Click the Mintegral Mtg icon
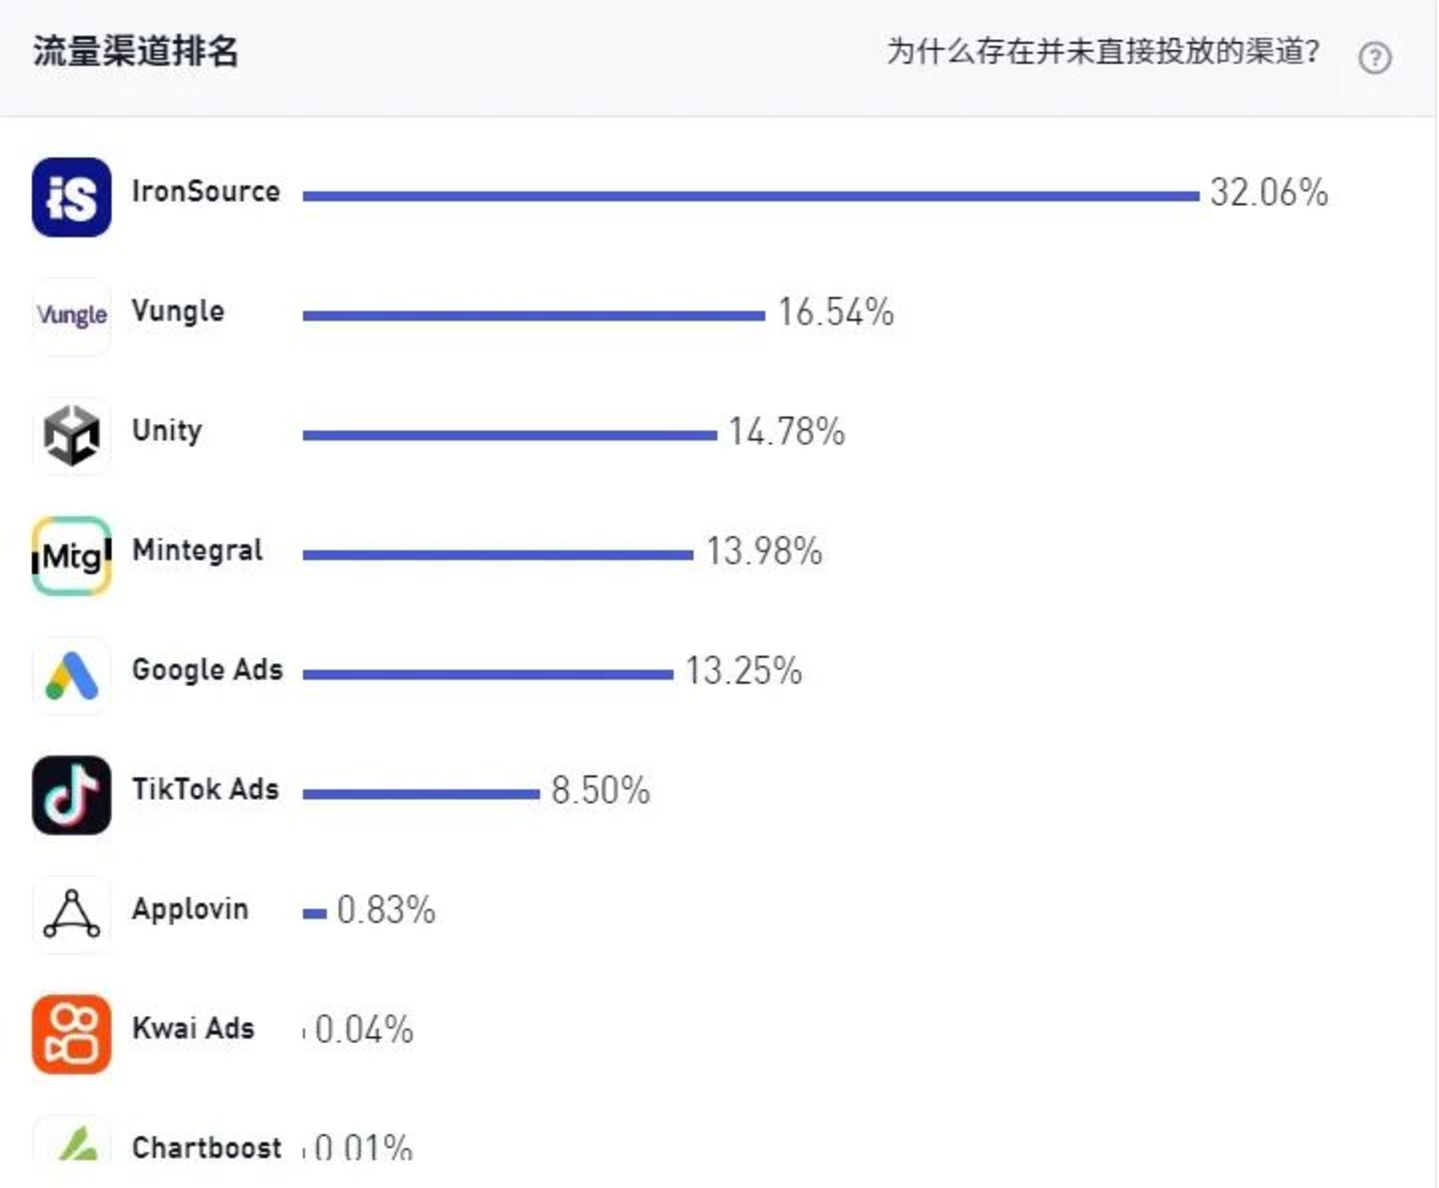 click(71, 555)
